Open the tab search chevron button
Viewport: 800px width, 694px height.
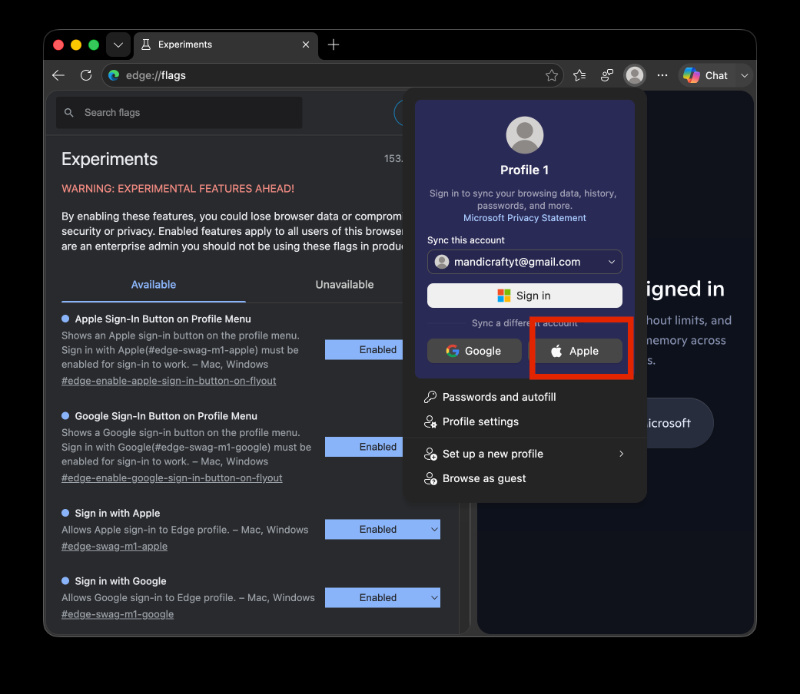pos(118,45)
